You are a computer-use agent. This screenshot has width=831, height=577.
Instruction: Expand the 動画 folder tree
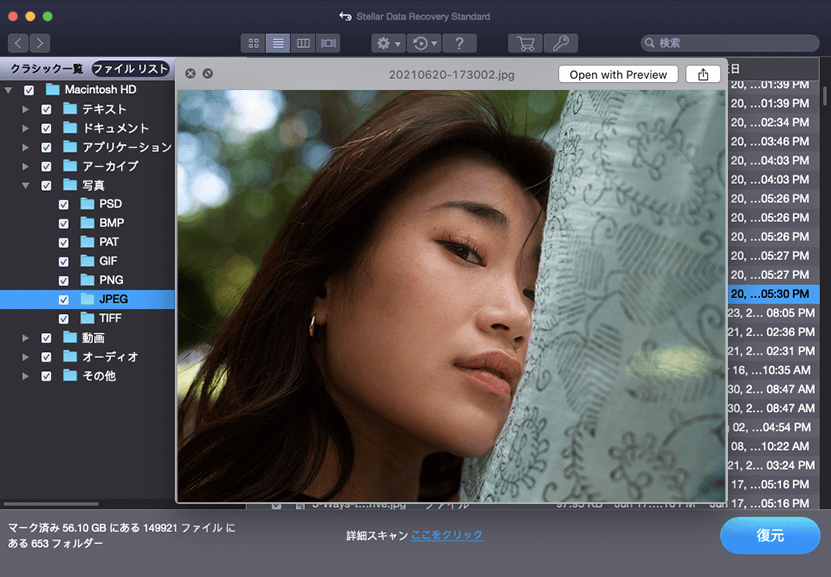coord(25,338)
